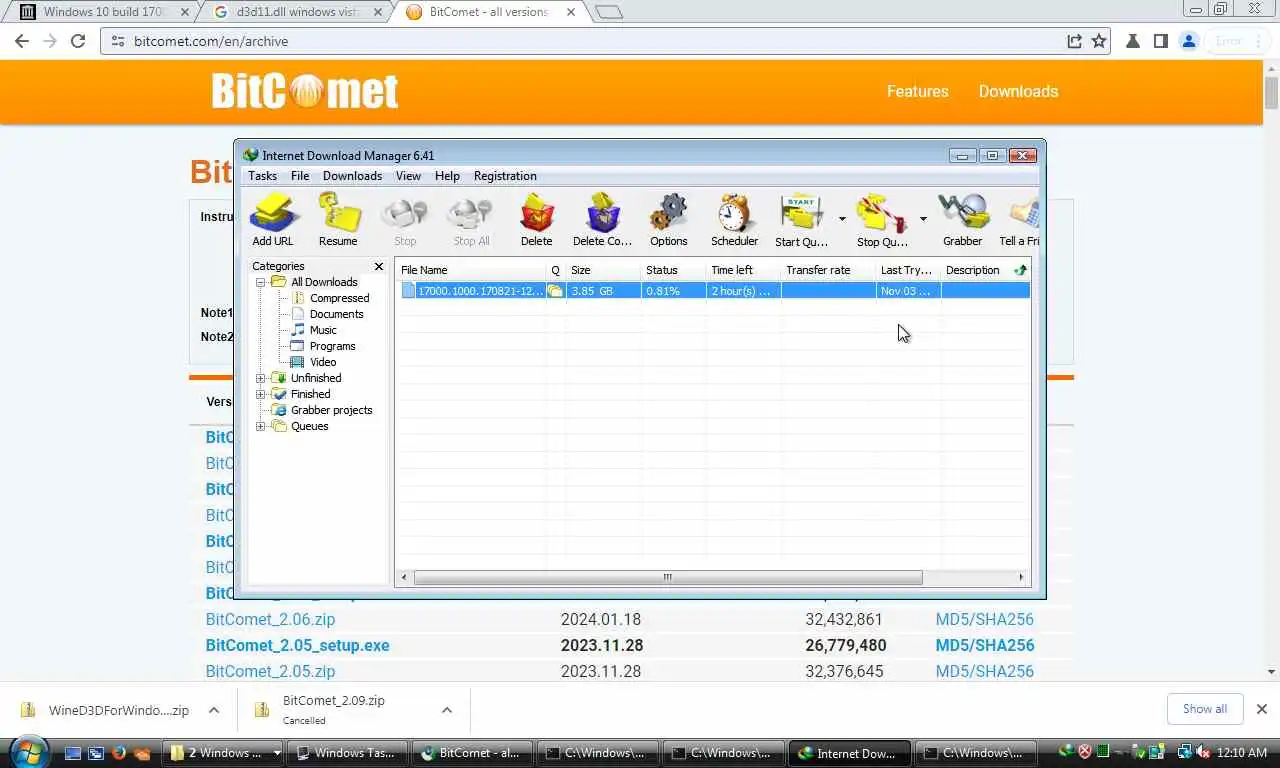The image size is (1280, 768).
Task: Click volume icon in system tray
Action: tap(1203, 752)
